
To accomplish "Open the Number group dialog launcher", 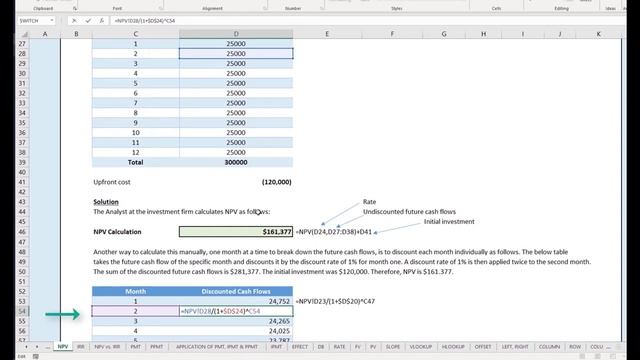I will tap(322, 8).
